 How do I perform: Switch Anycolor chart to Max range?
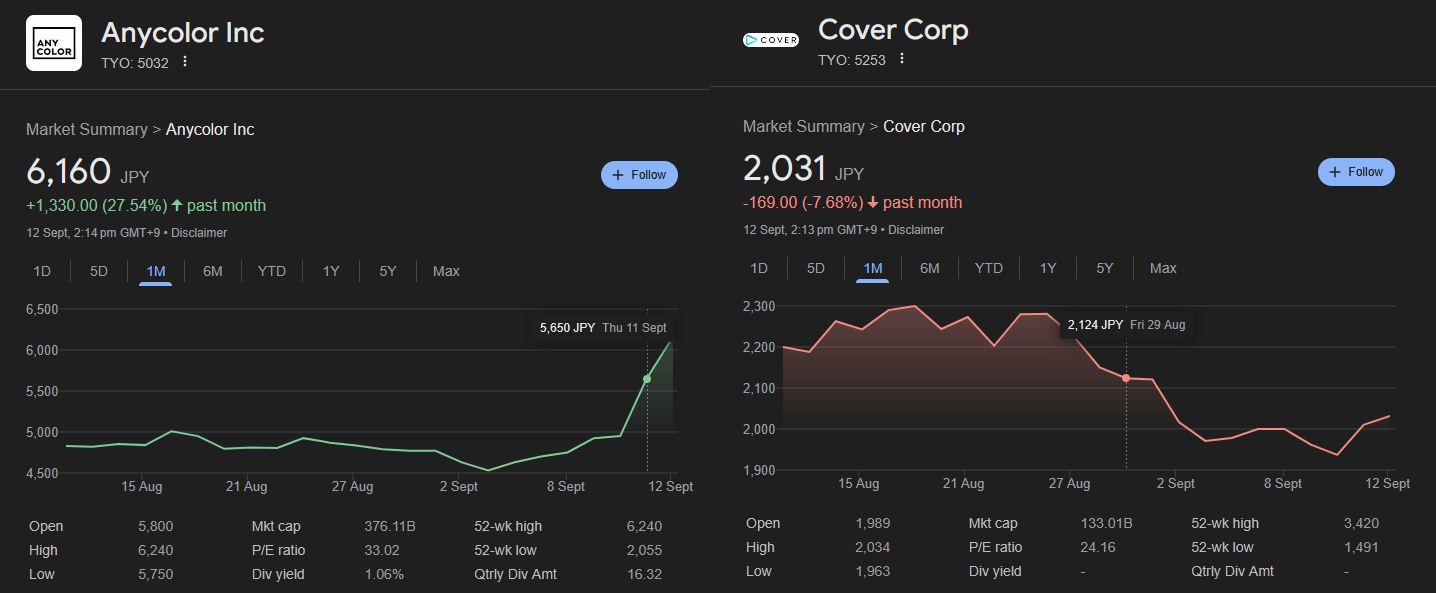pos(446,271)
